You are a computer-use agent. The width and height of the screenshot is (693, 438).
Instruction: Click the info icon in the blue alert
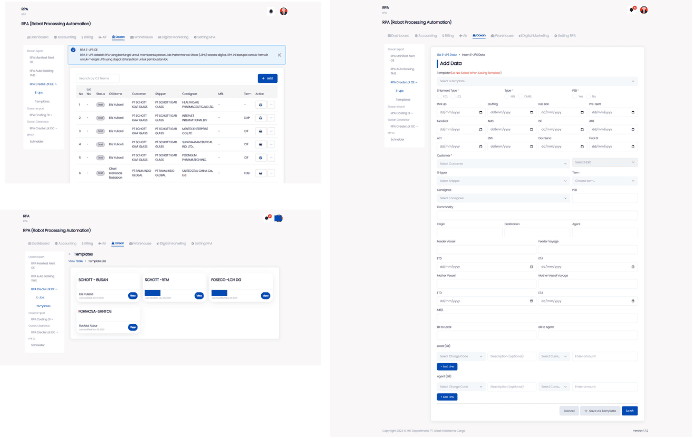73,50
